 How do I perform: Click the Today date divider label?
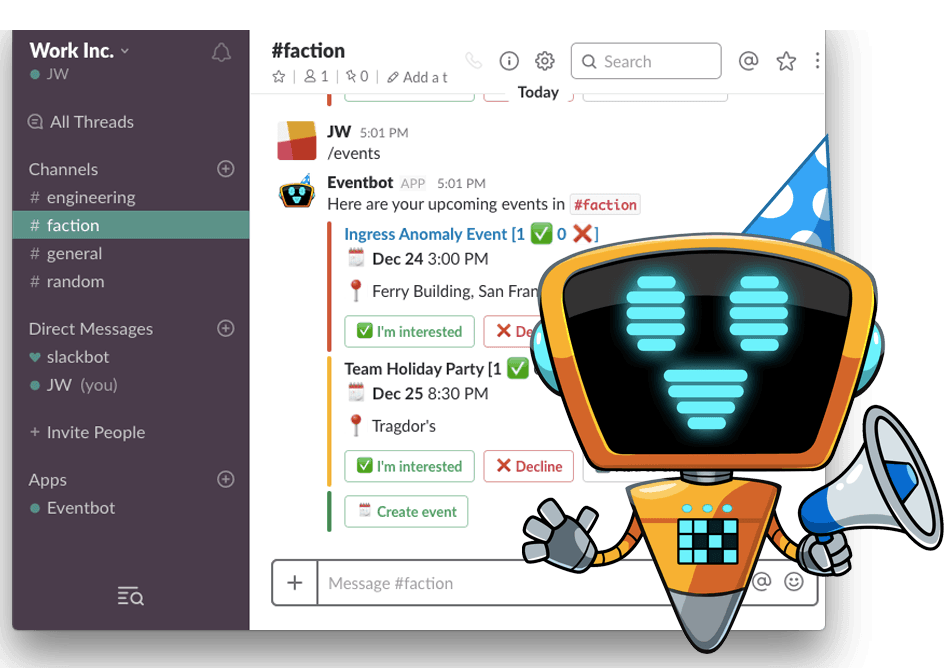(x=538, y=92)
